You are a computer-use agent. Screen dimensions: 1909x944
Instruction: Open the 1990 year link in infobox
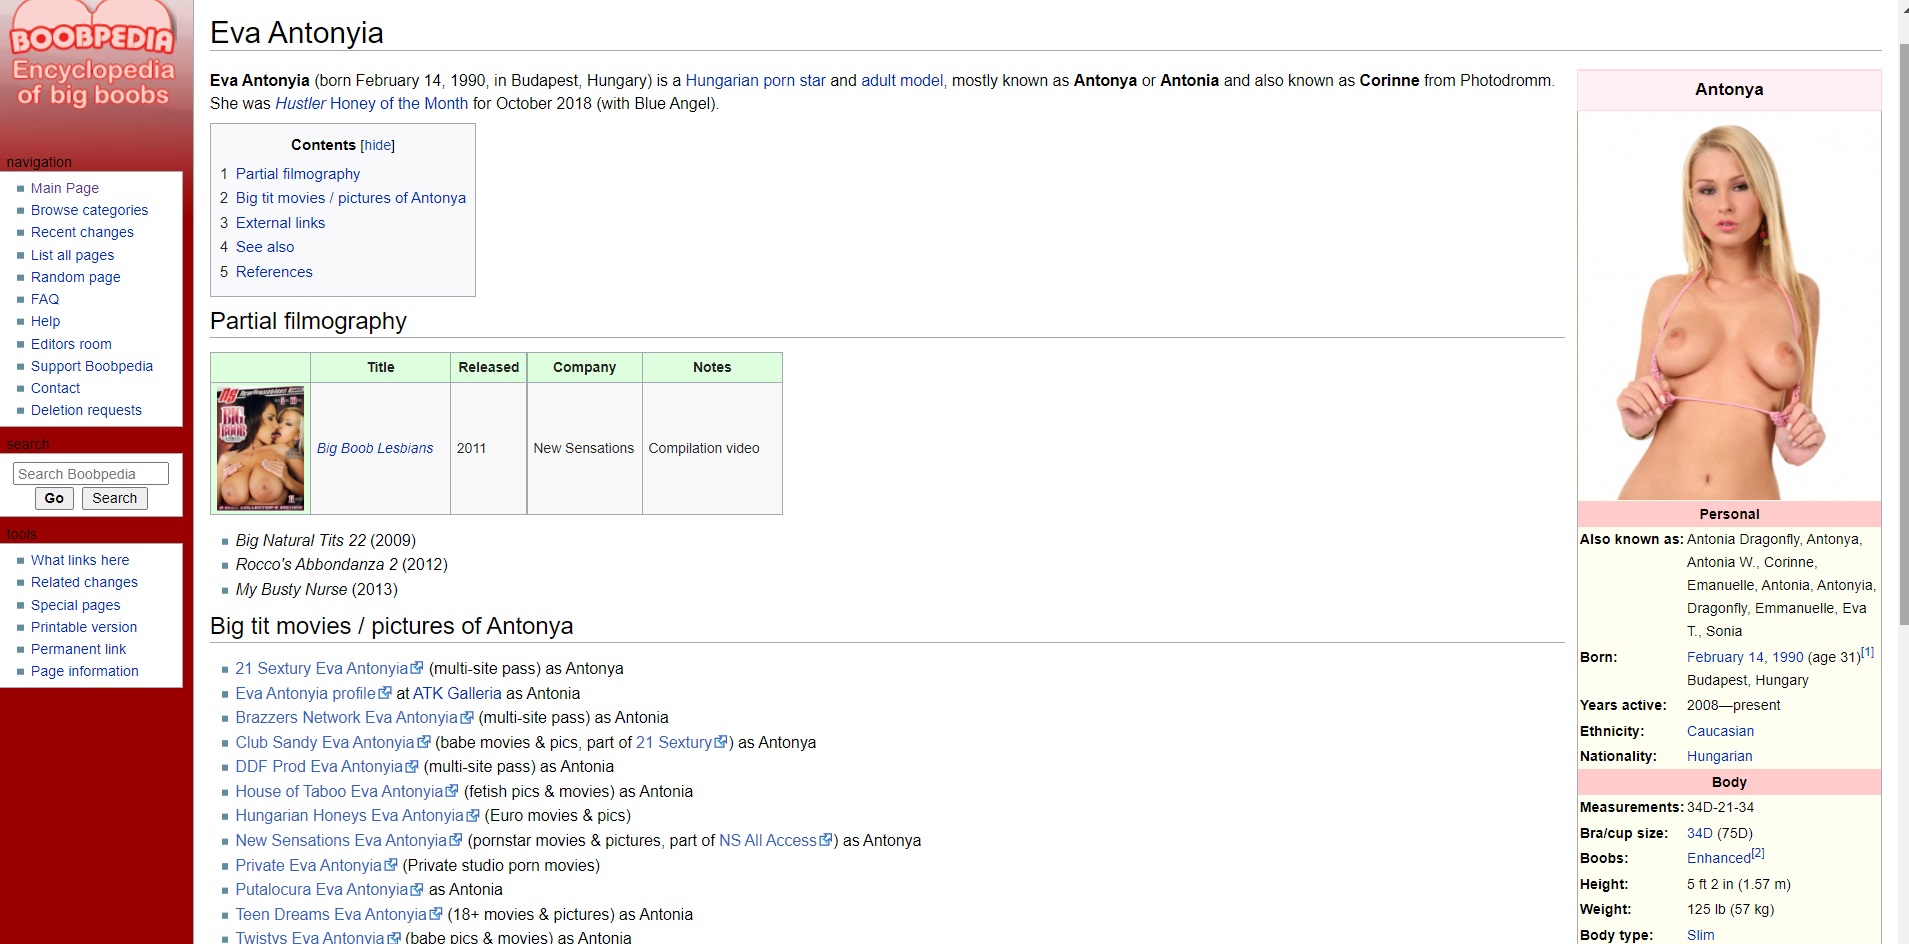click(1788, 657)
